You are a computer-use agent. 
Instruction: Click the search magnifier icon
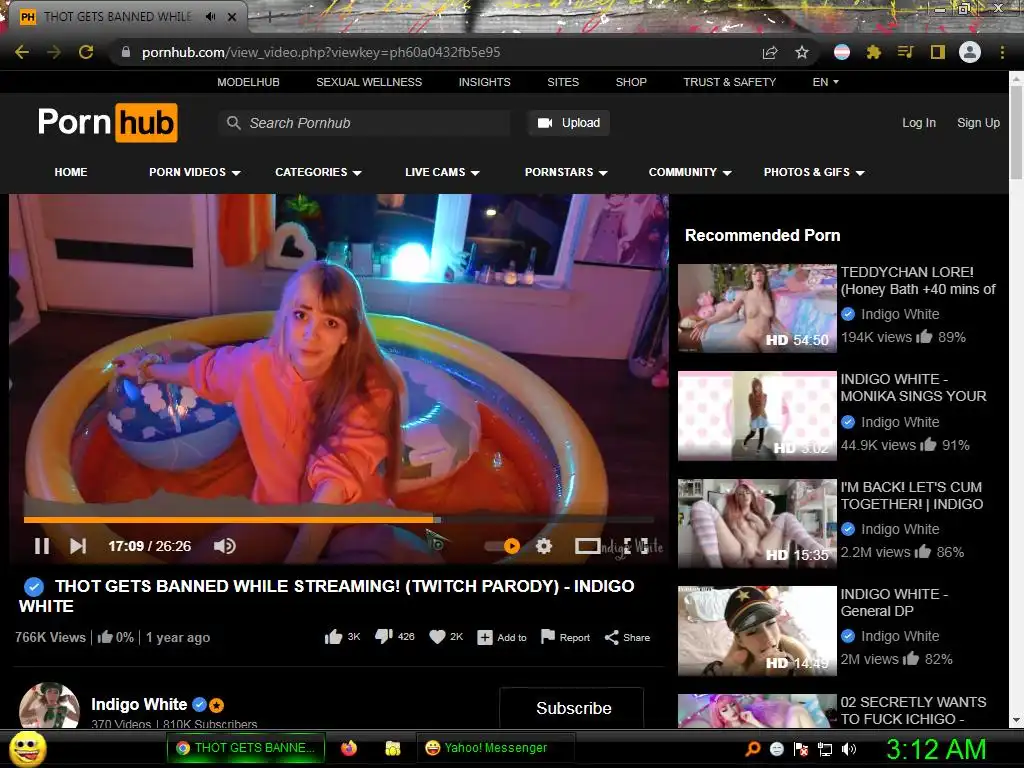(233, 123)
